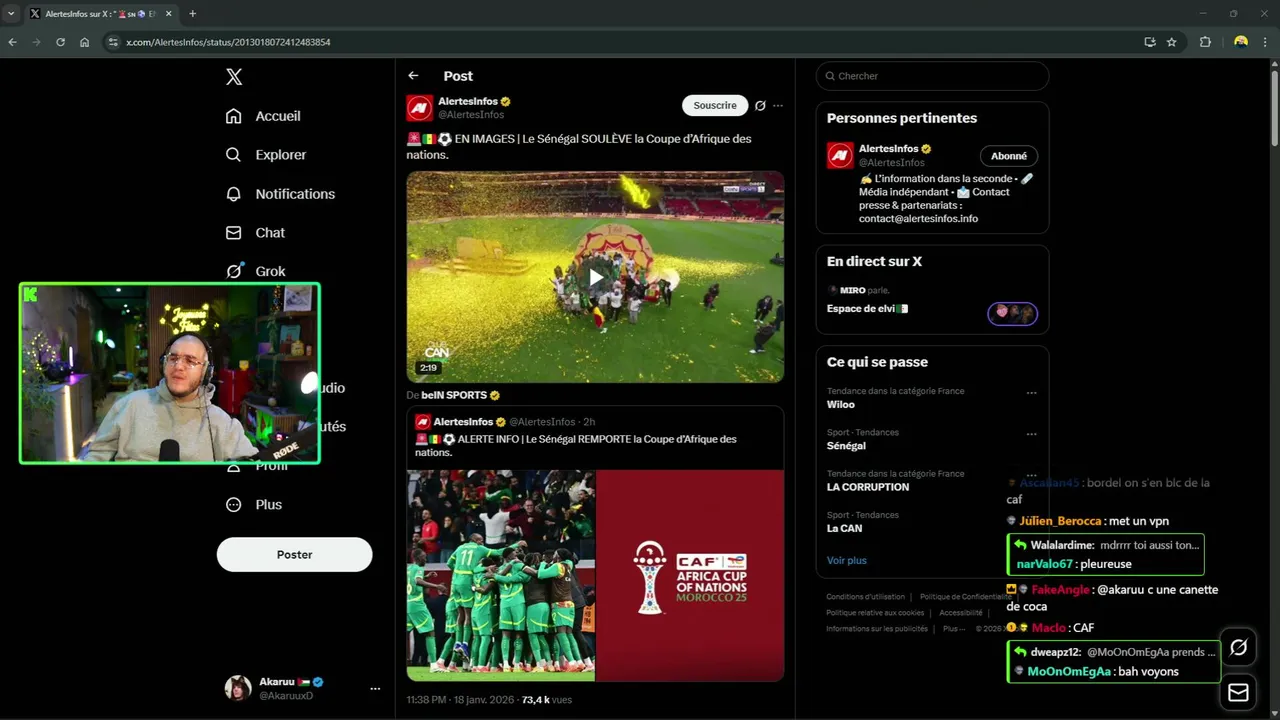
Task: Open the floating Grok button
Action: point(1238,648)
